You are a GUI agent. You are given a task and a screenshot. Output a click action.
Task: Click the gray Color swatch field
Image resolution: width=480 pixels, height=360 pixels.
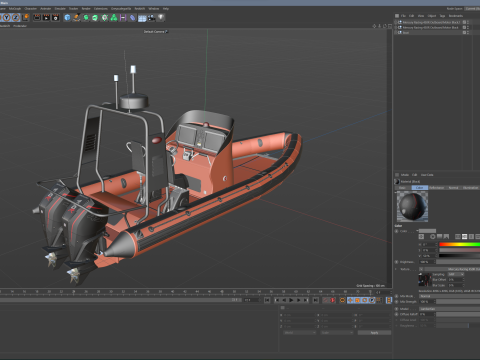(x=428, y=231)
